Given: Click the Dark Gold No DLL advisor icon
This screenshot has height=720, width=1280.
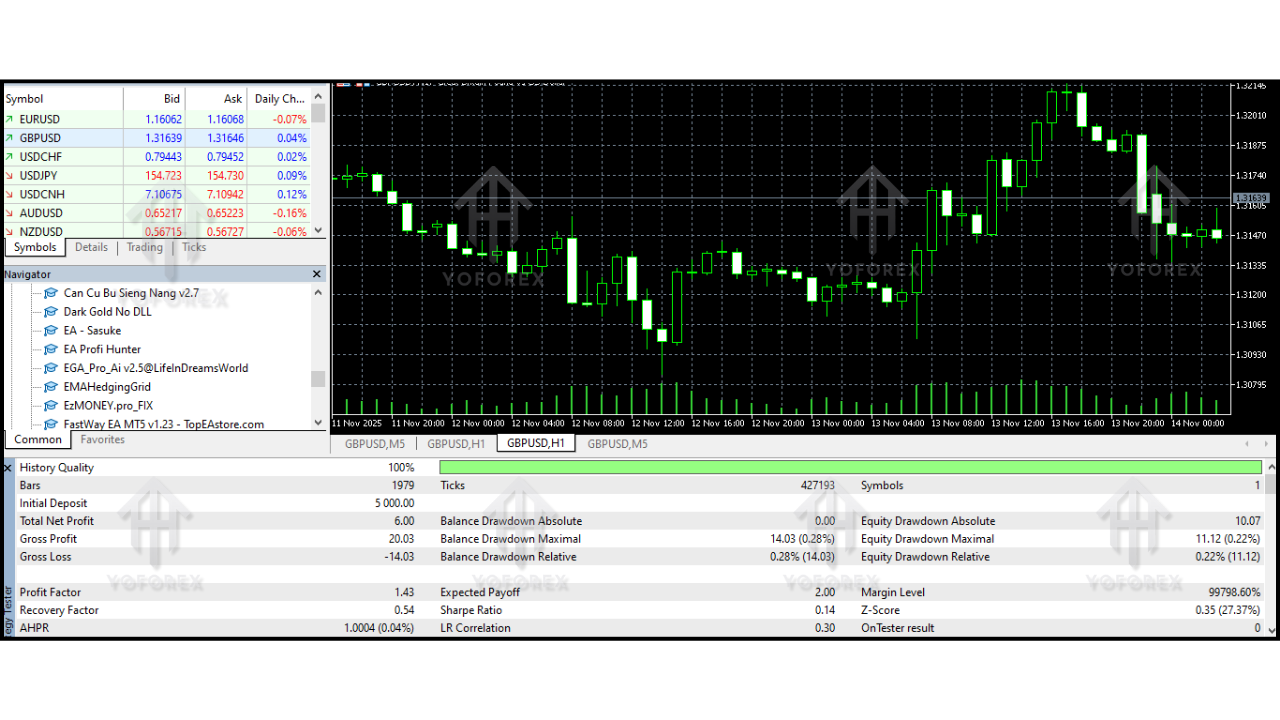Looking at the screenshot, I should point(51,312).
